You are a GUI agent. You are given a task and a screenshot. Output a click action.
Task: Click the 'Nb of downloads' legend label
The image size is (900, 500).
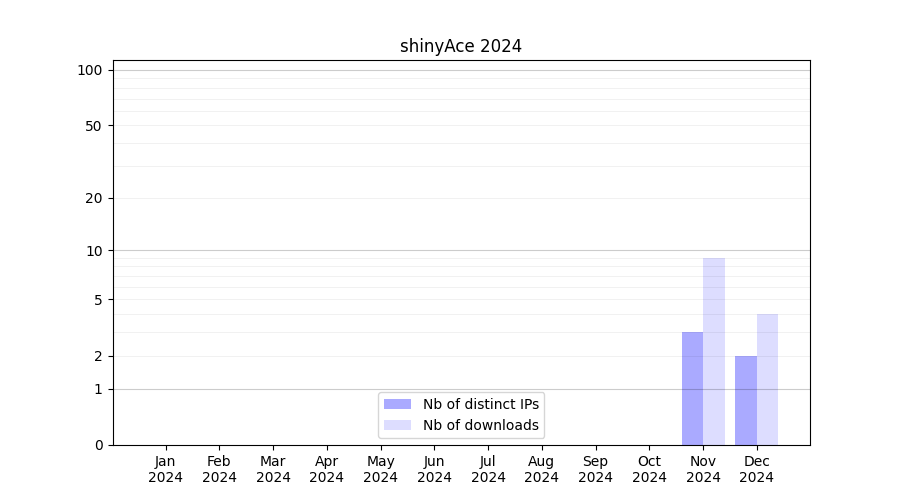point(481,425)
